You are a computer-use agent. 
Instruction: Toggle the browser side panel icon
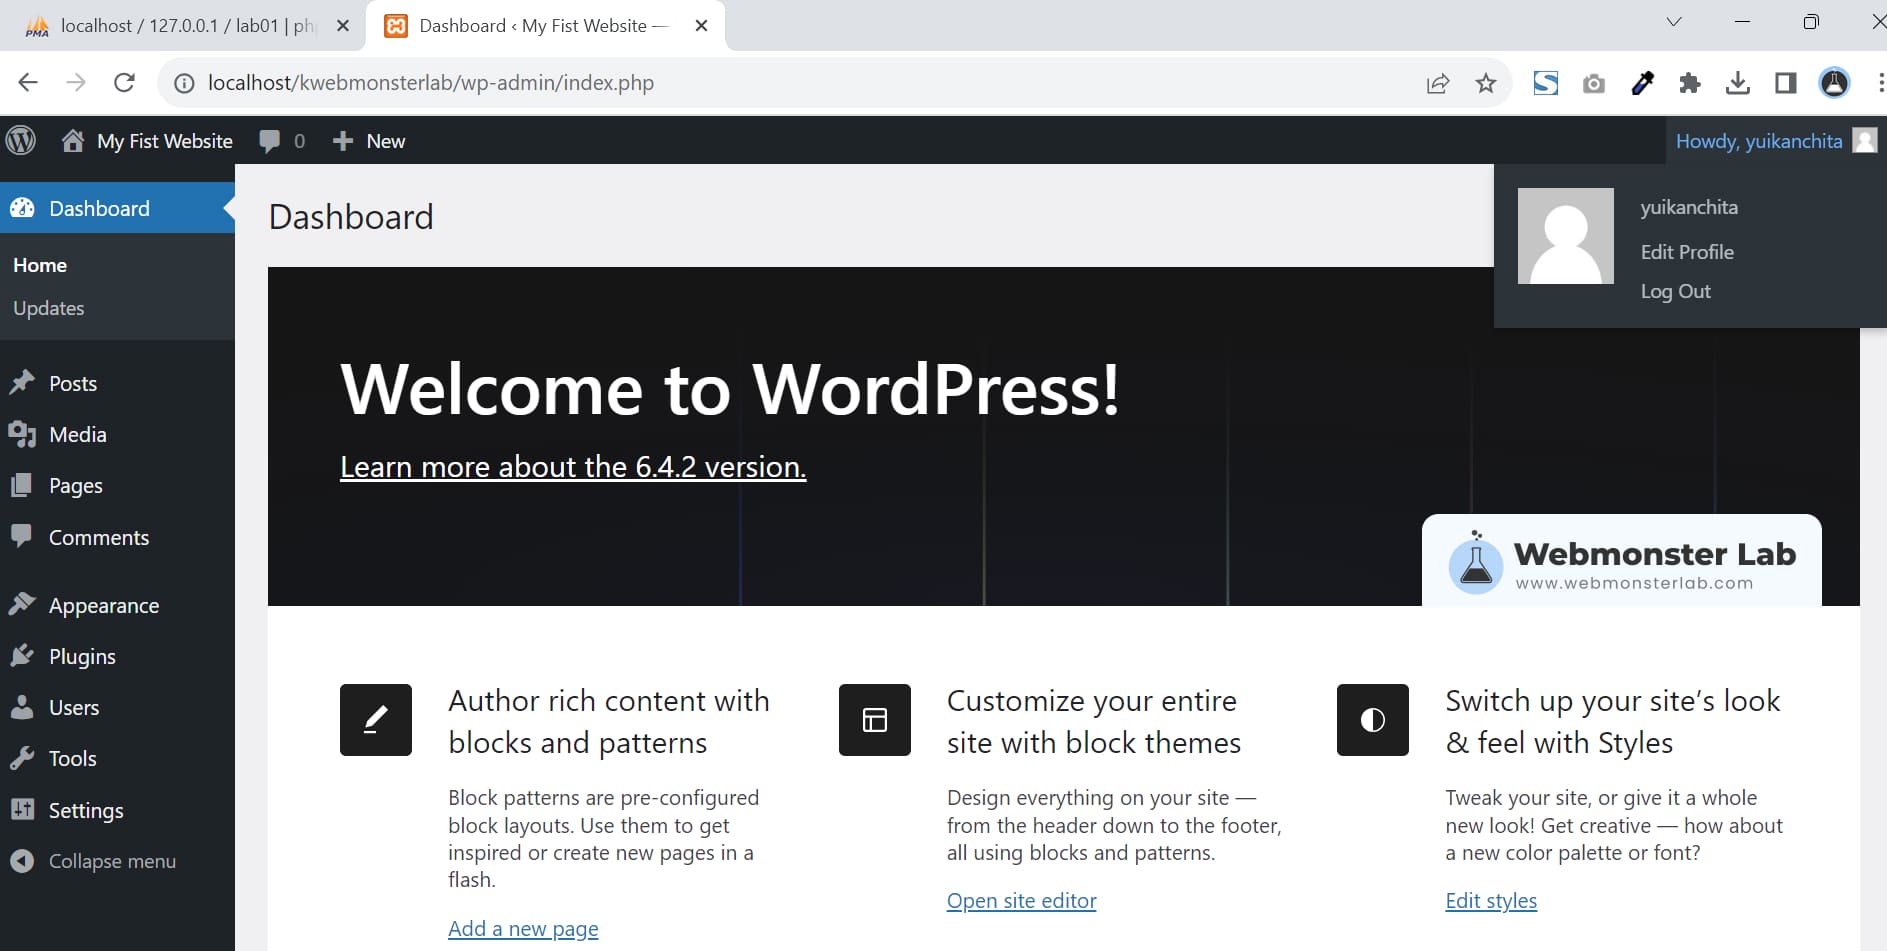pos(1786,83)
